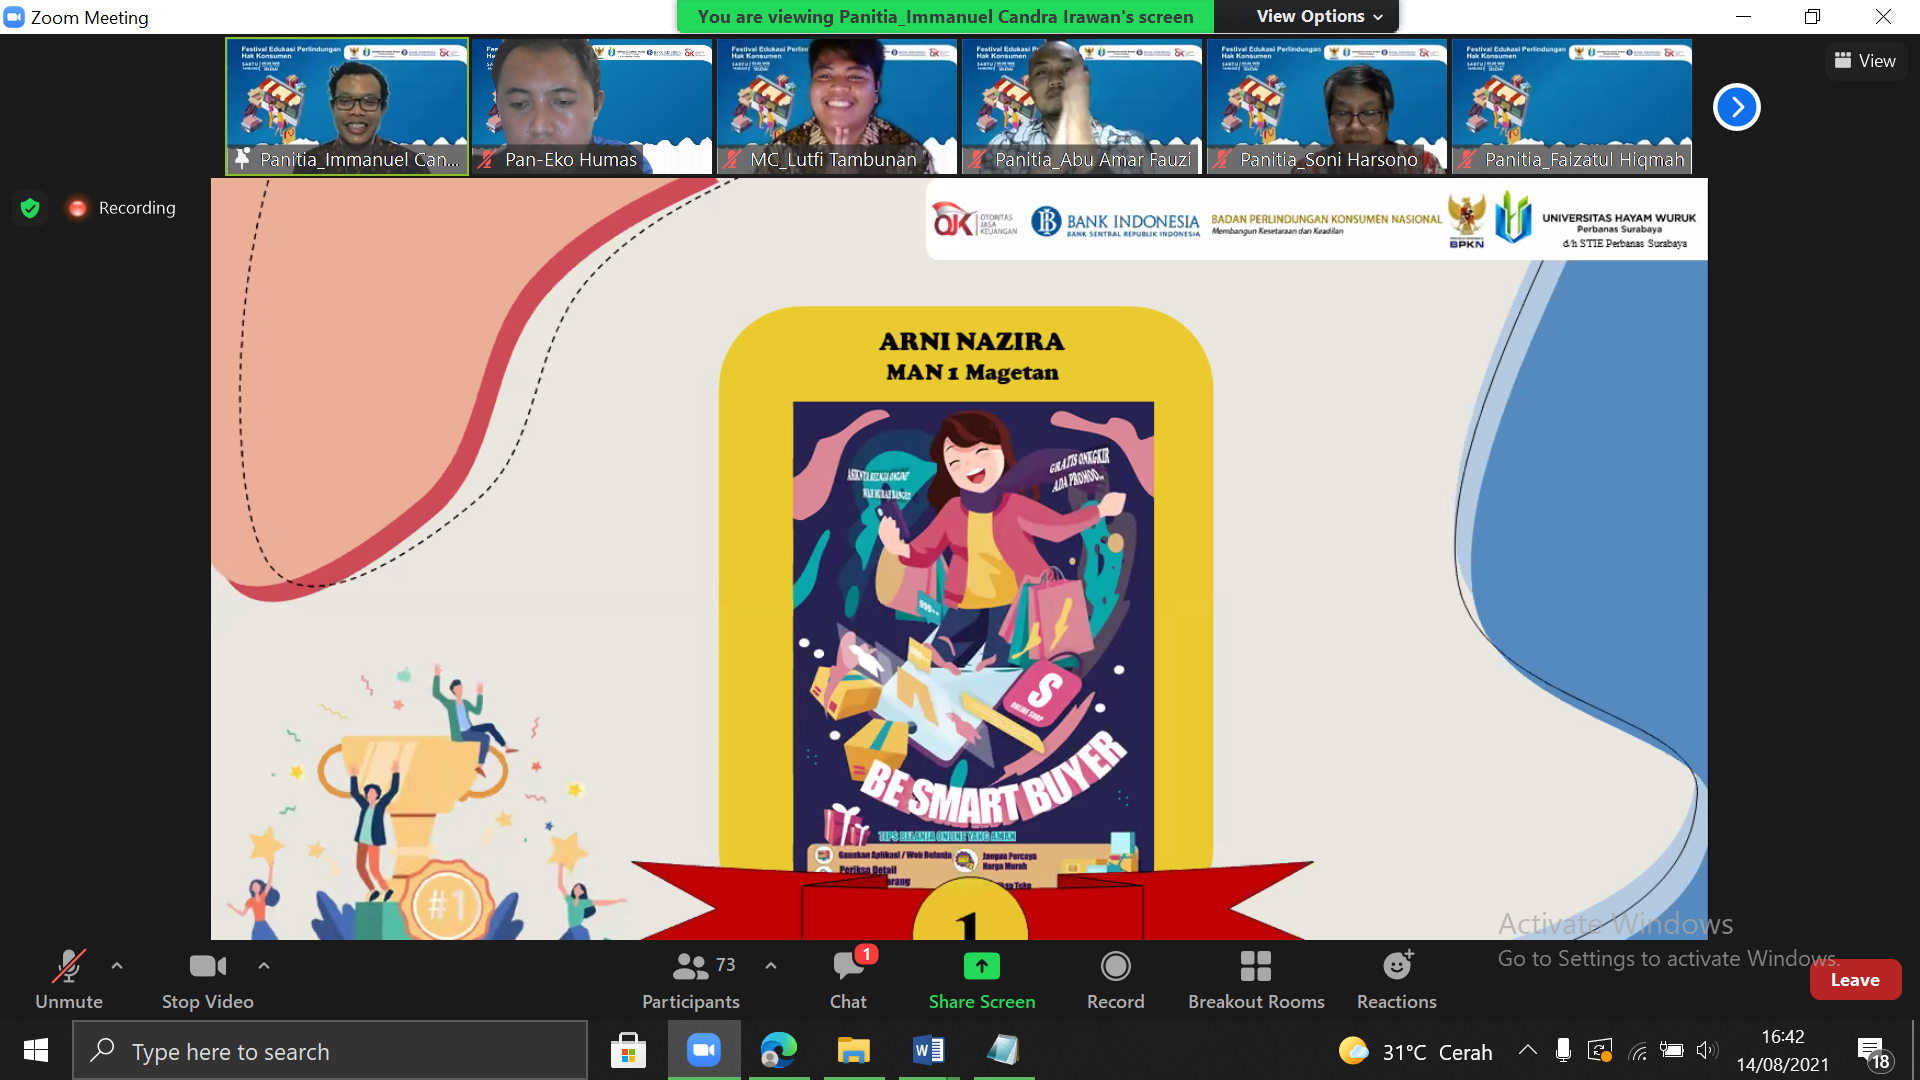
Task: Start recording with Record button
Action: 1115,980
